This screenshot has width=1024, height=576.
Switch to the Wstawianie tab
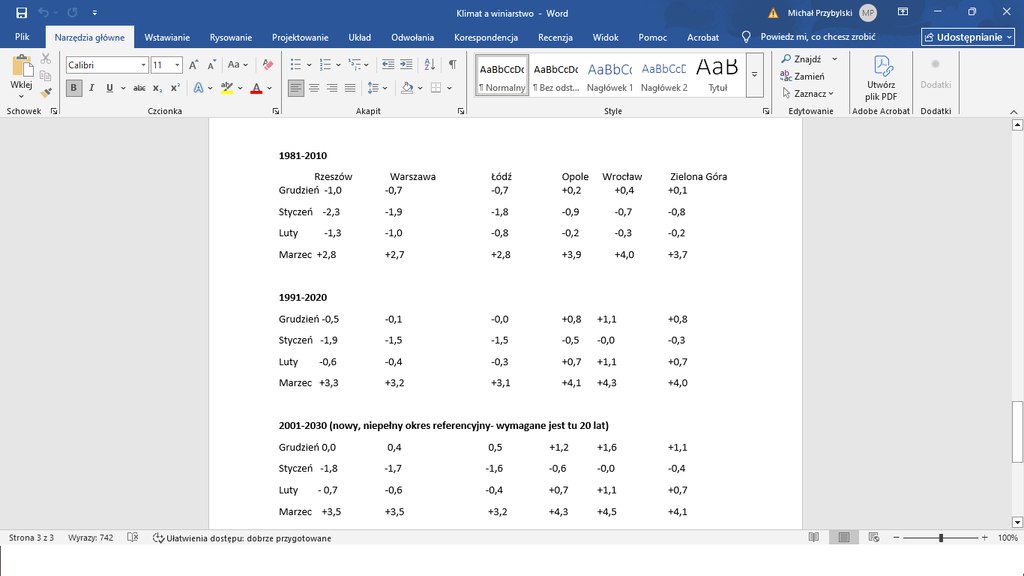tap(167, 37)
